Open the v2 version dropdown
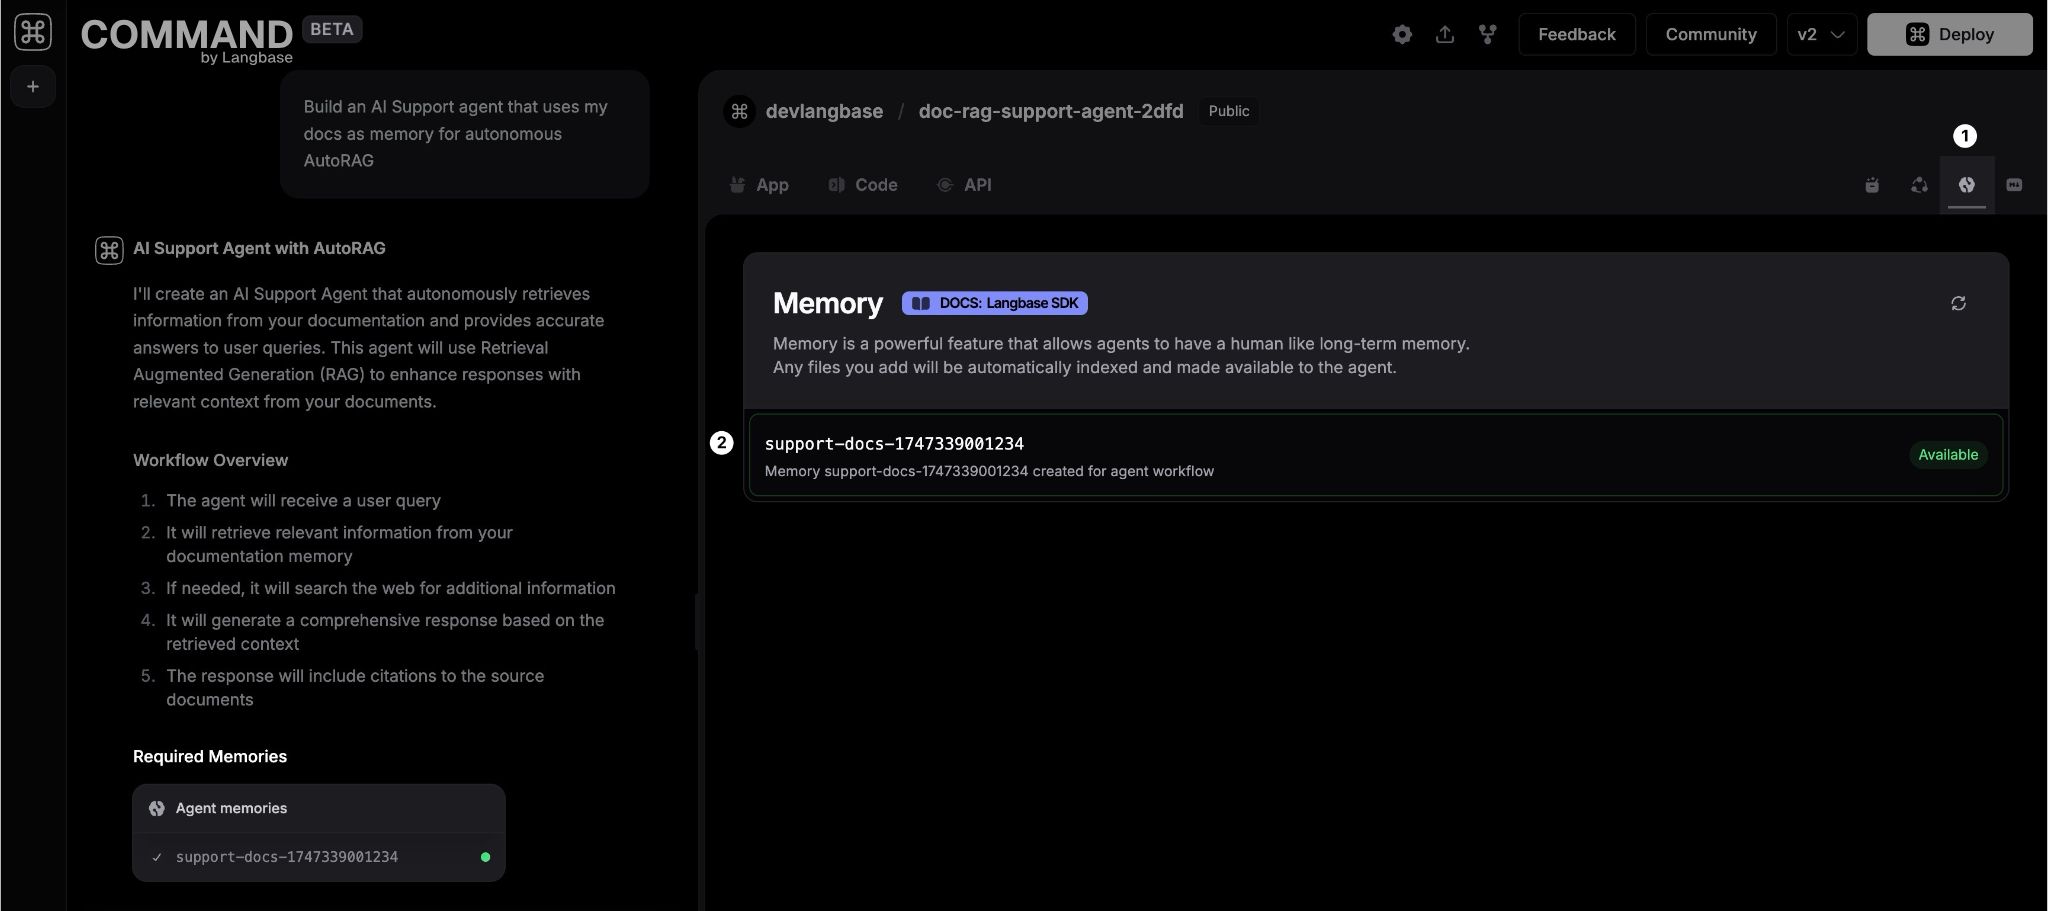 tap(1821, 34)
